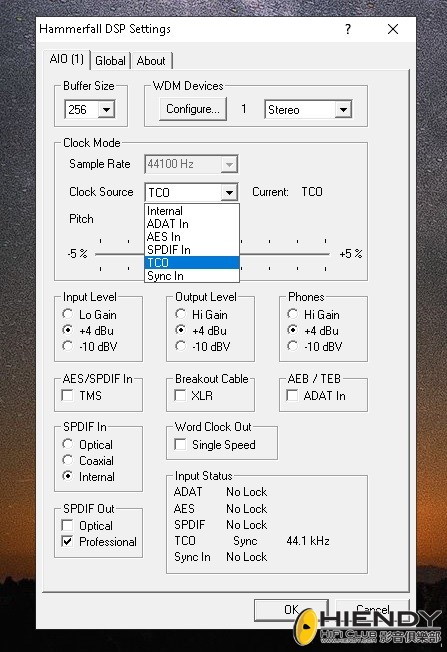Open the Global tab
This screenshot has height=652, width=447.
(x=110, y=61)
